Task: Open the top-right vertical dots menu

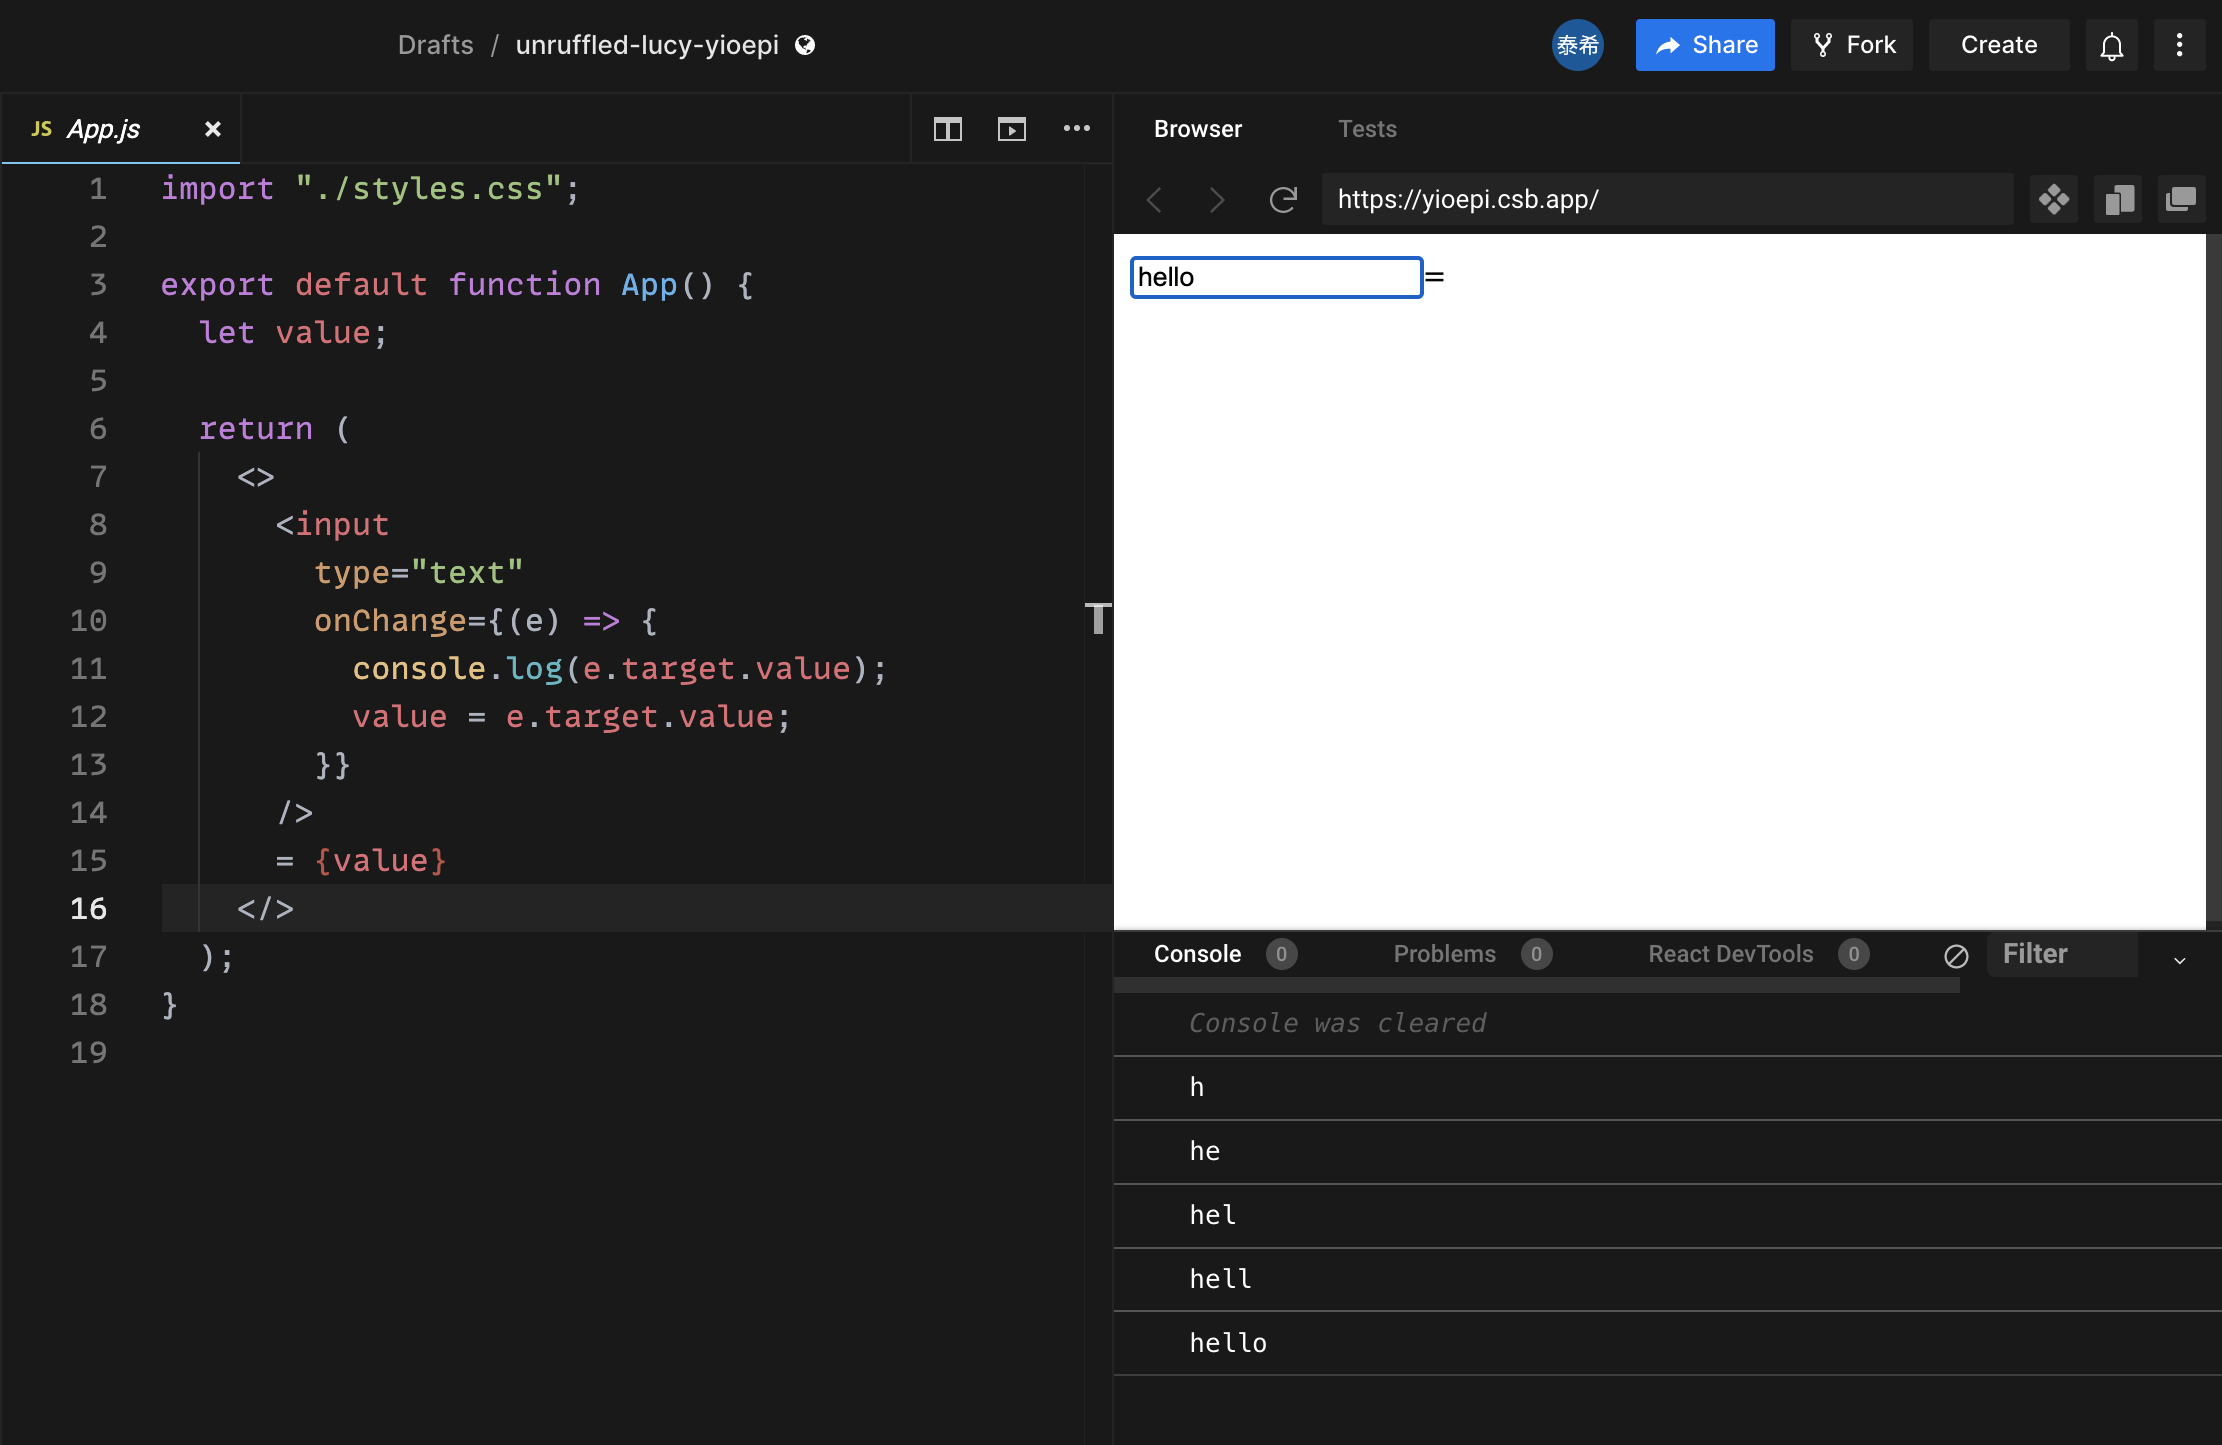Action: point(2179,46)
